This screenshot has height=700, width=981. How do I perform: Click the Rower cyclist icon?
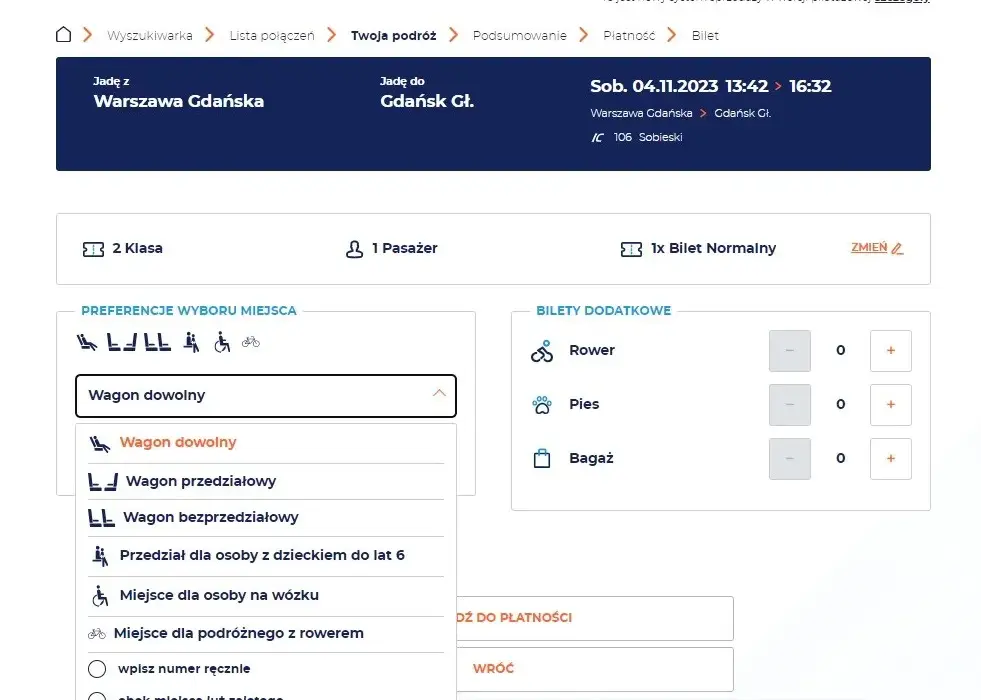coord(542,351)
